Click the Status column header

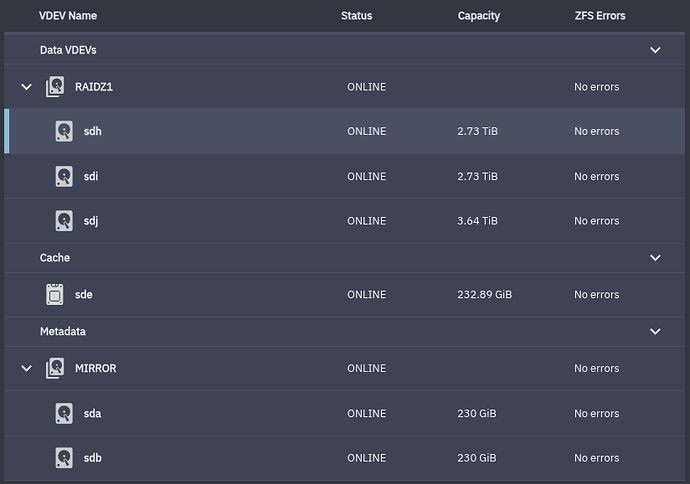click(356, 16)
